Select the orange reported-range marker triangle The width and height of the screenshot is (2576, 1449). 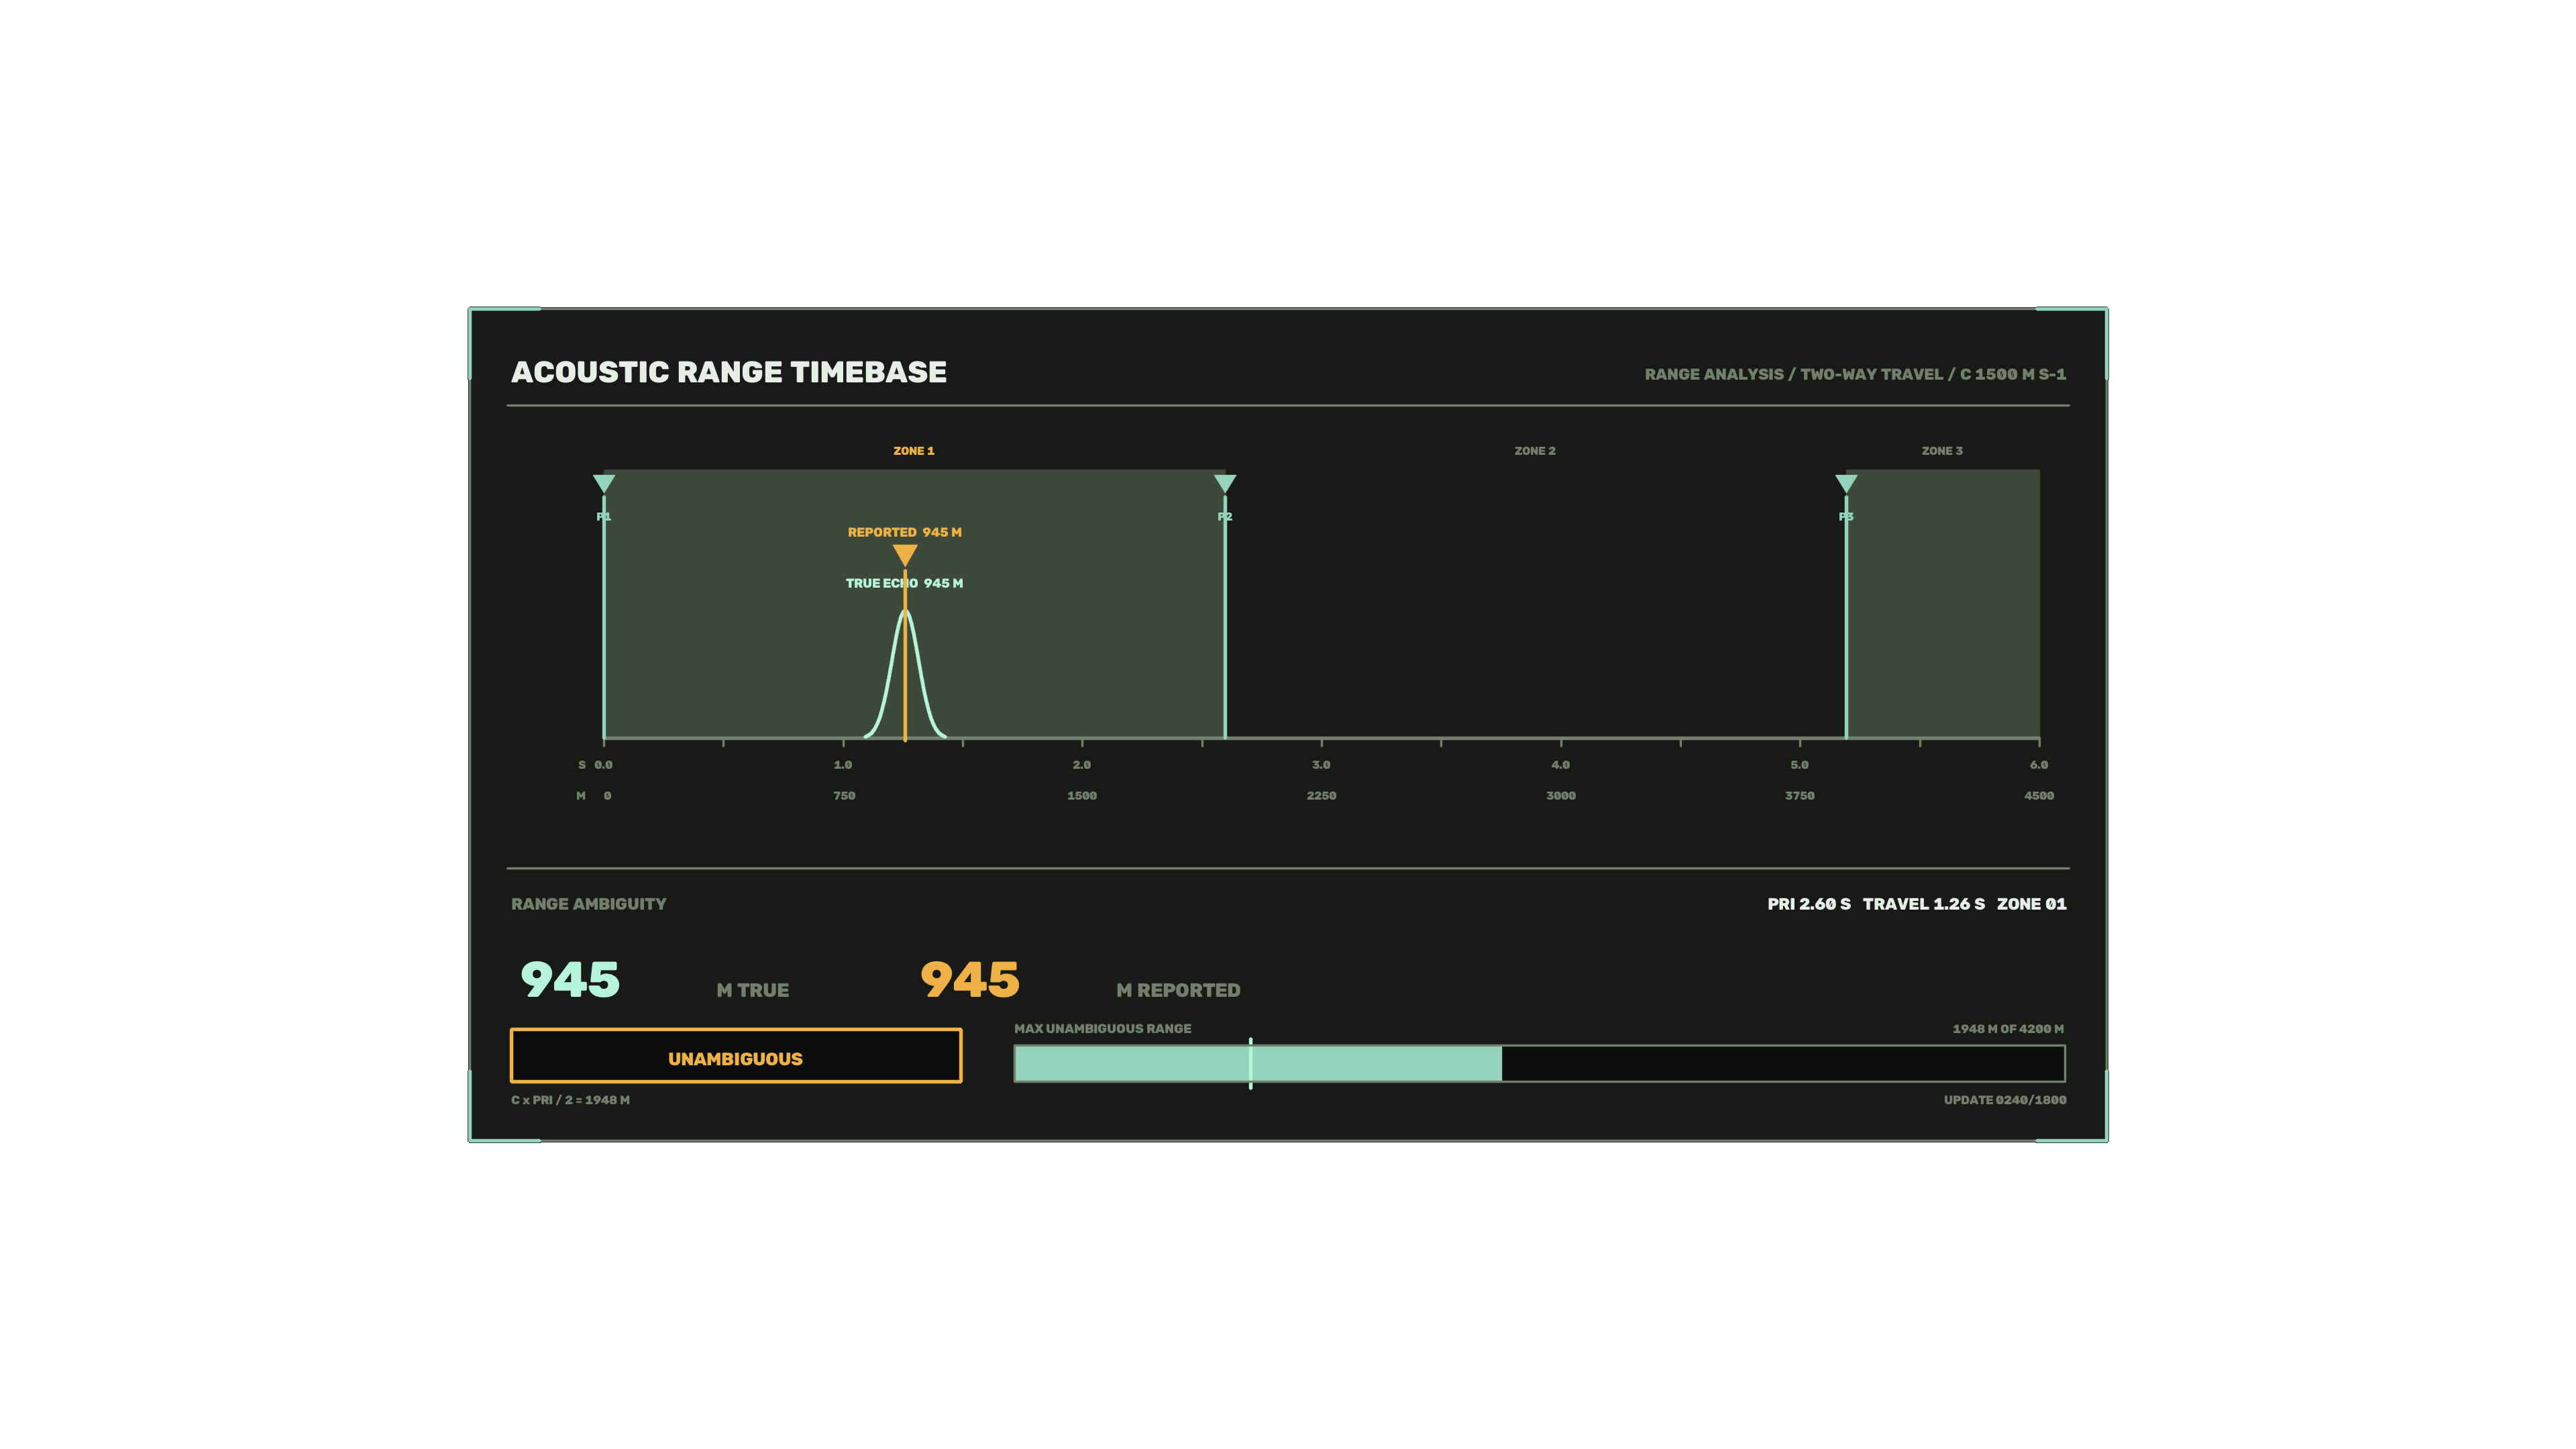coord(905,555)
